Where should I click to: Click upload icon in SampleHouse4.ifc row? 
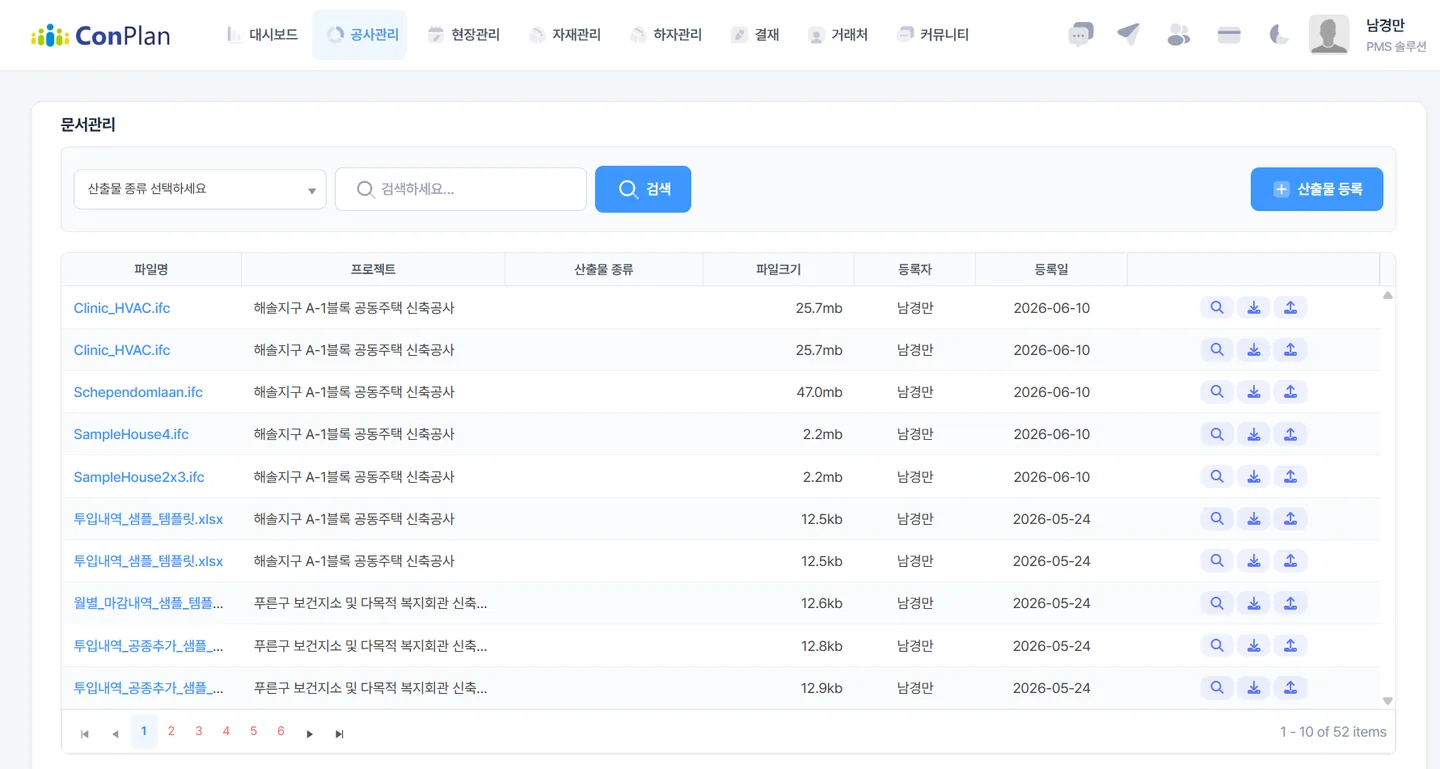1290,434
